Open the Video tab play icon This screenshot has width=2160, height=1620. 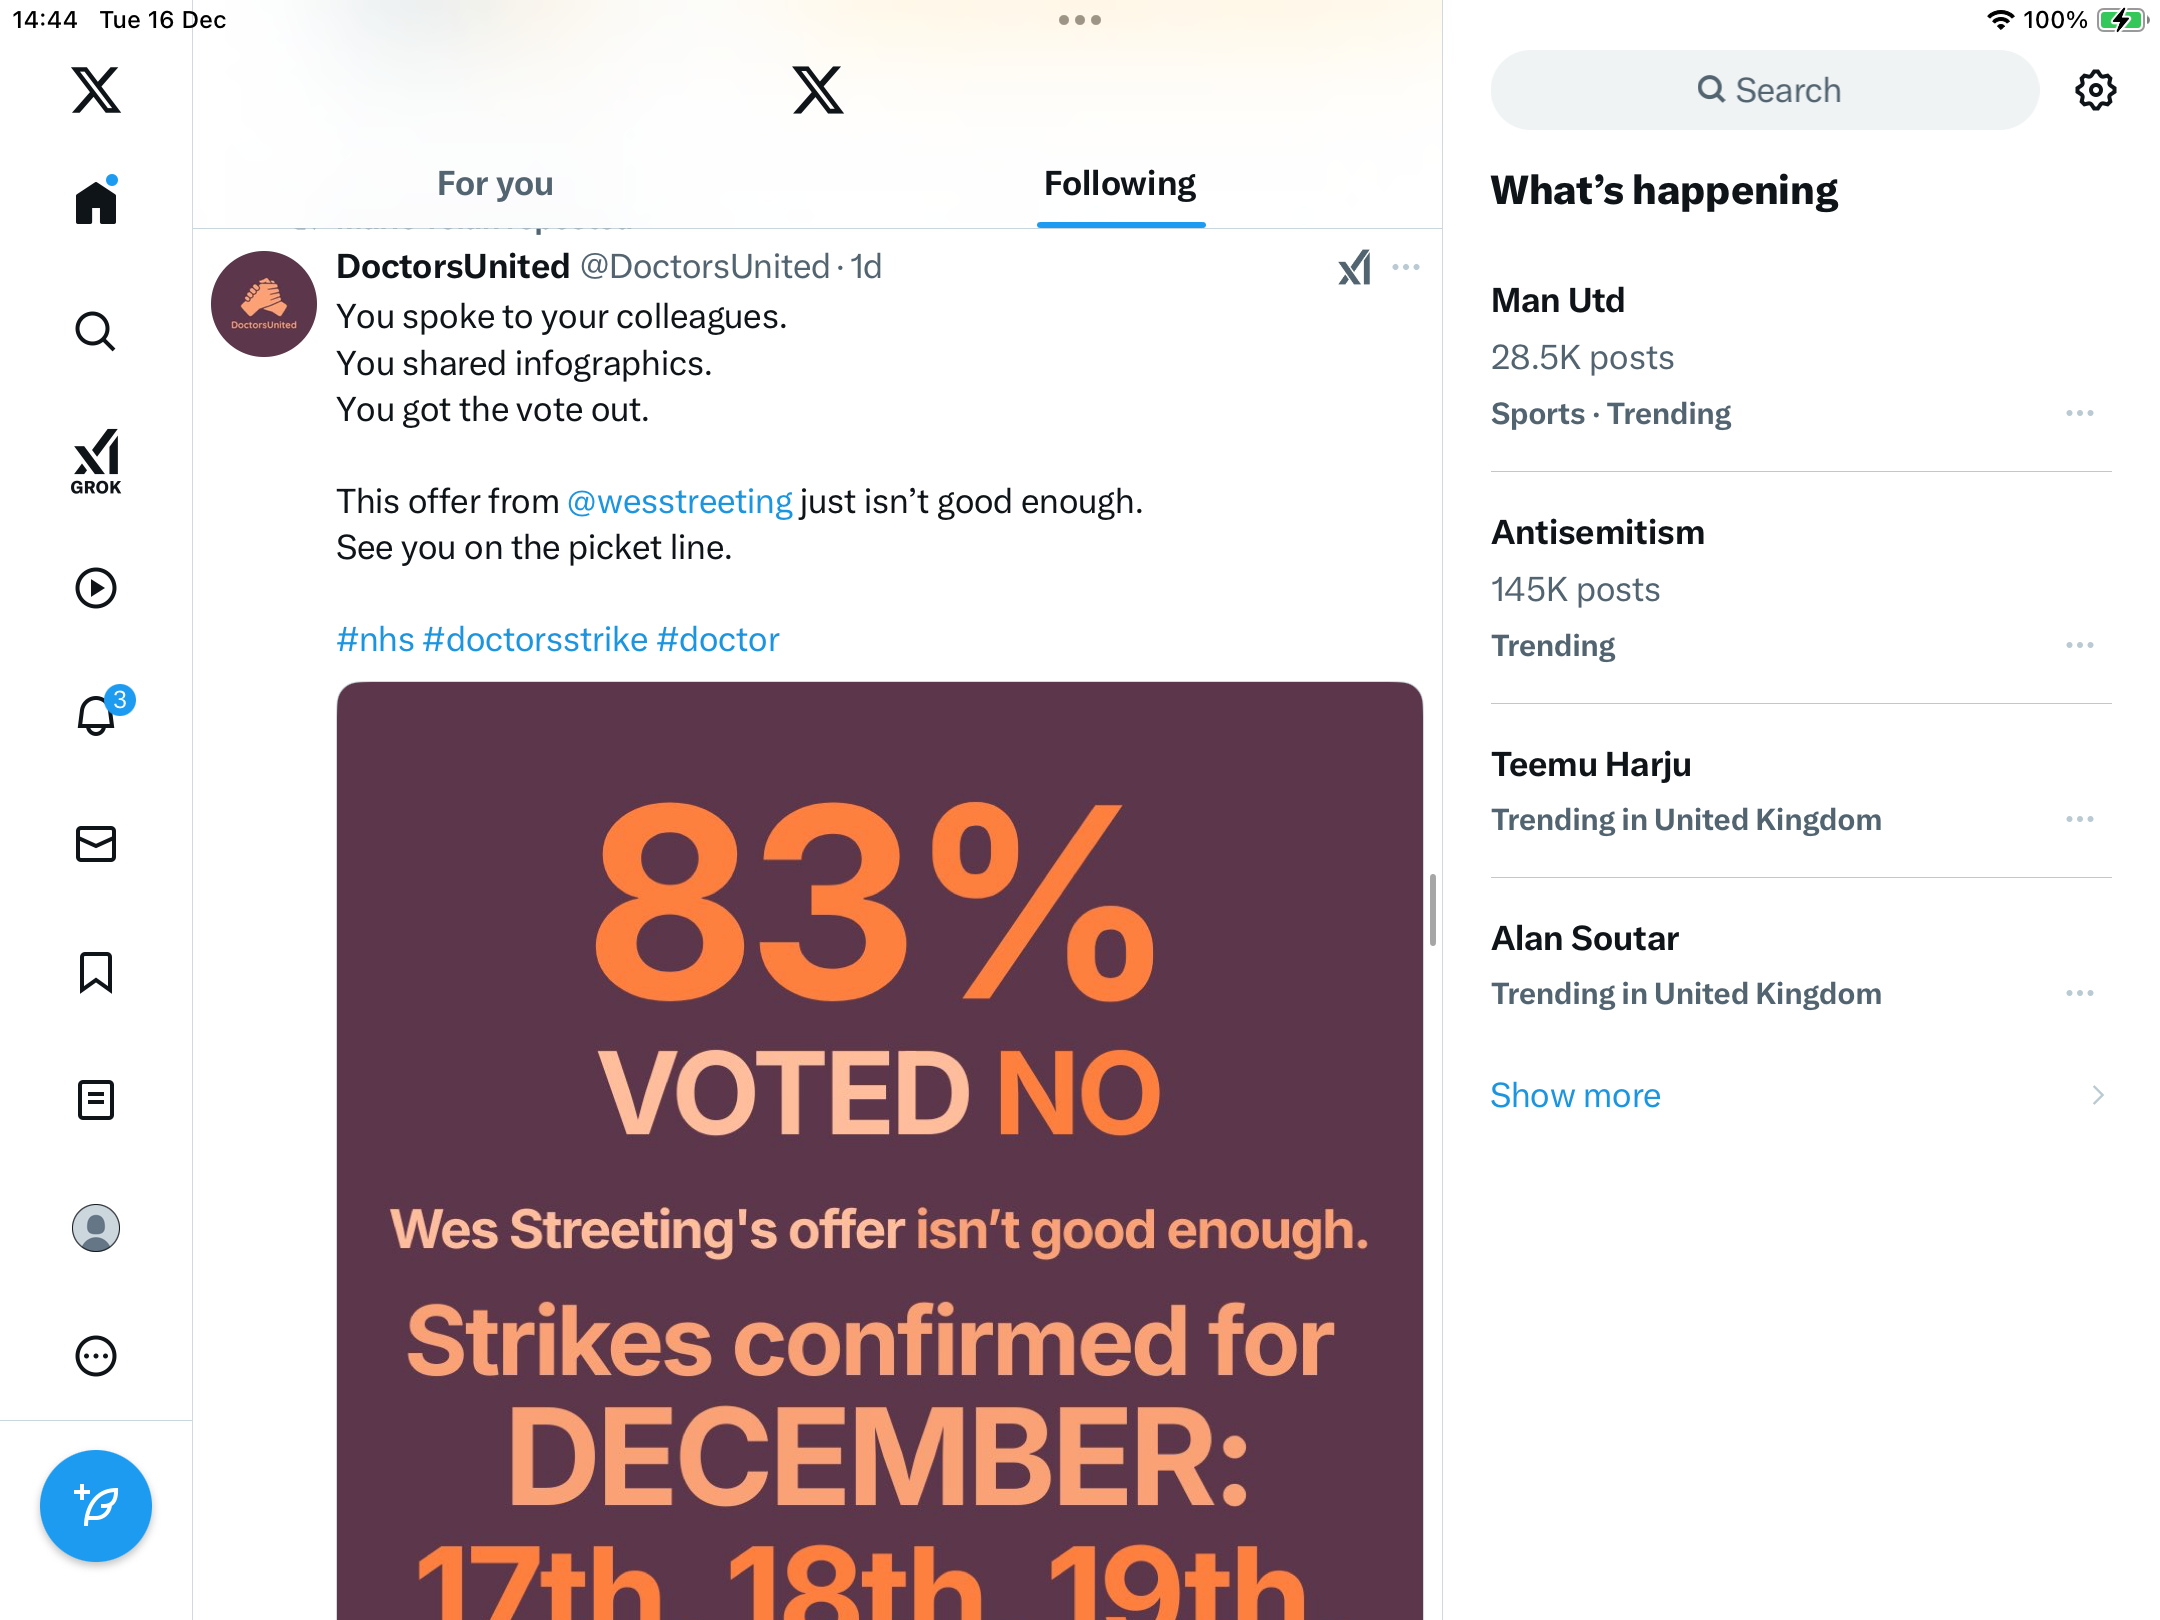96,588
